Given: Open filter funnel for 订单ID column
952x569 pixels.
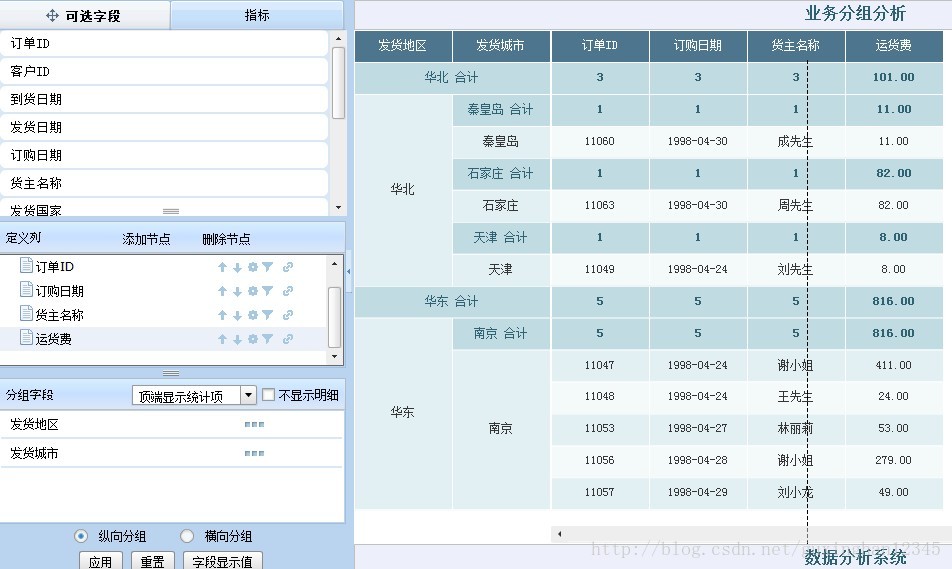Looking at the screenshot, I should [x=268, y=267].
